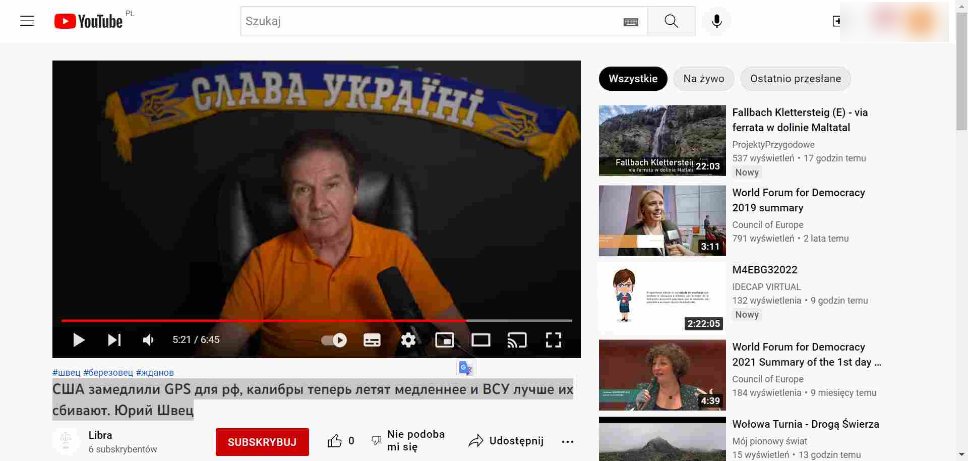
Task: Open the M4EBG32022 title link
Action: pos(765,270)
